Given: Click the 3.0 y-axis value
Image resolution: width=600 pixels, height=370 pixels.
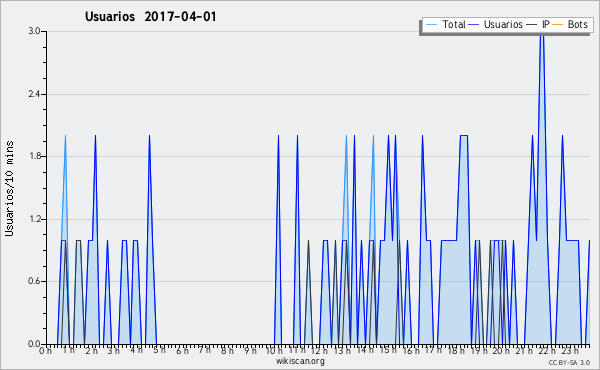Looking at the screenshot, I should [34, 31].
